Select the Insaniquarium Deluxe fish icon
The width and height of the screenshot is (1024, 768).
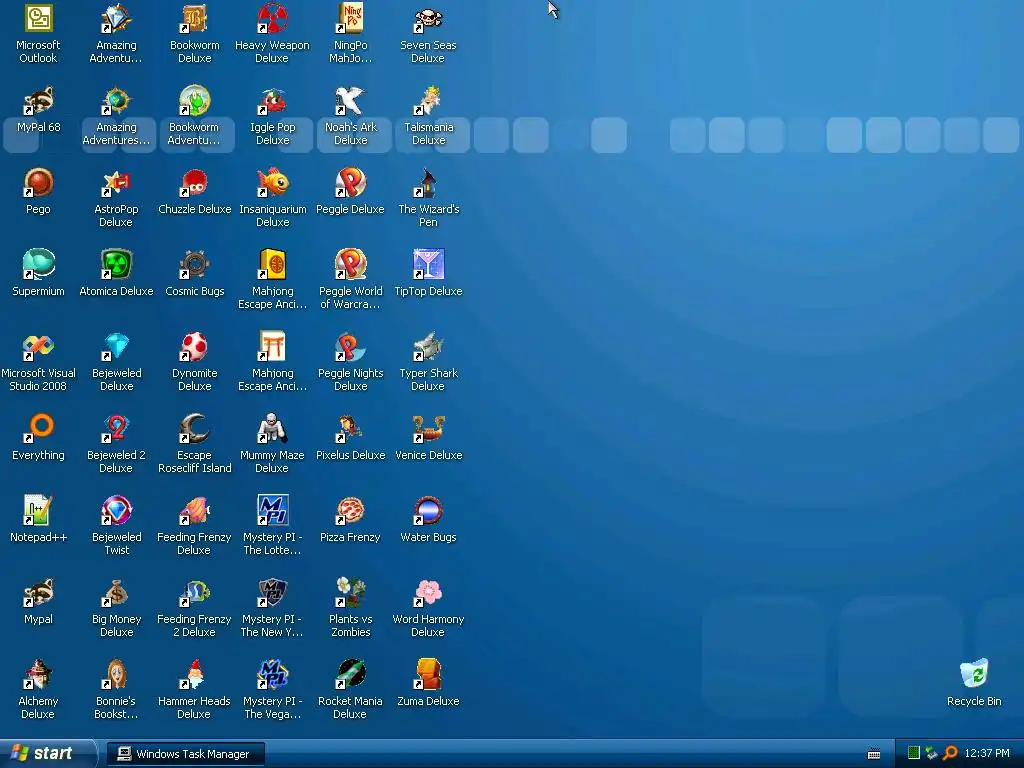coord(272,183)
